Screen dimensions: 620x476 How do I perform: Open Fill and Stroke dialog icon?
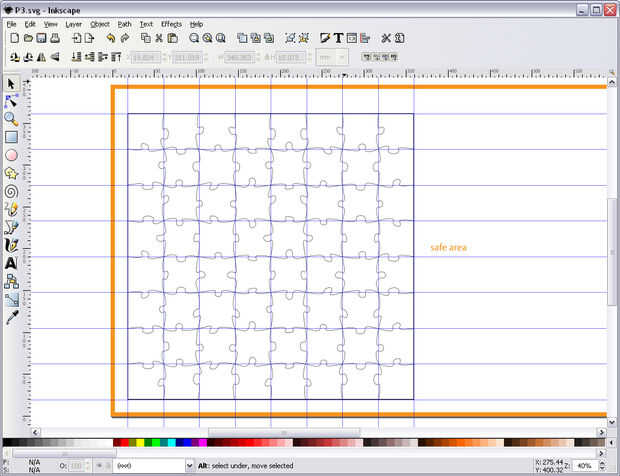(325, 38)
